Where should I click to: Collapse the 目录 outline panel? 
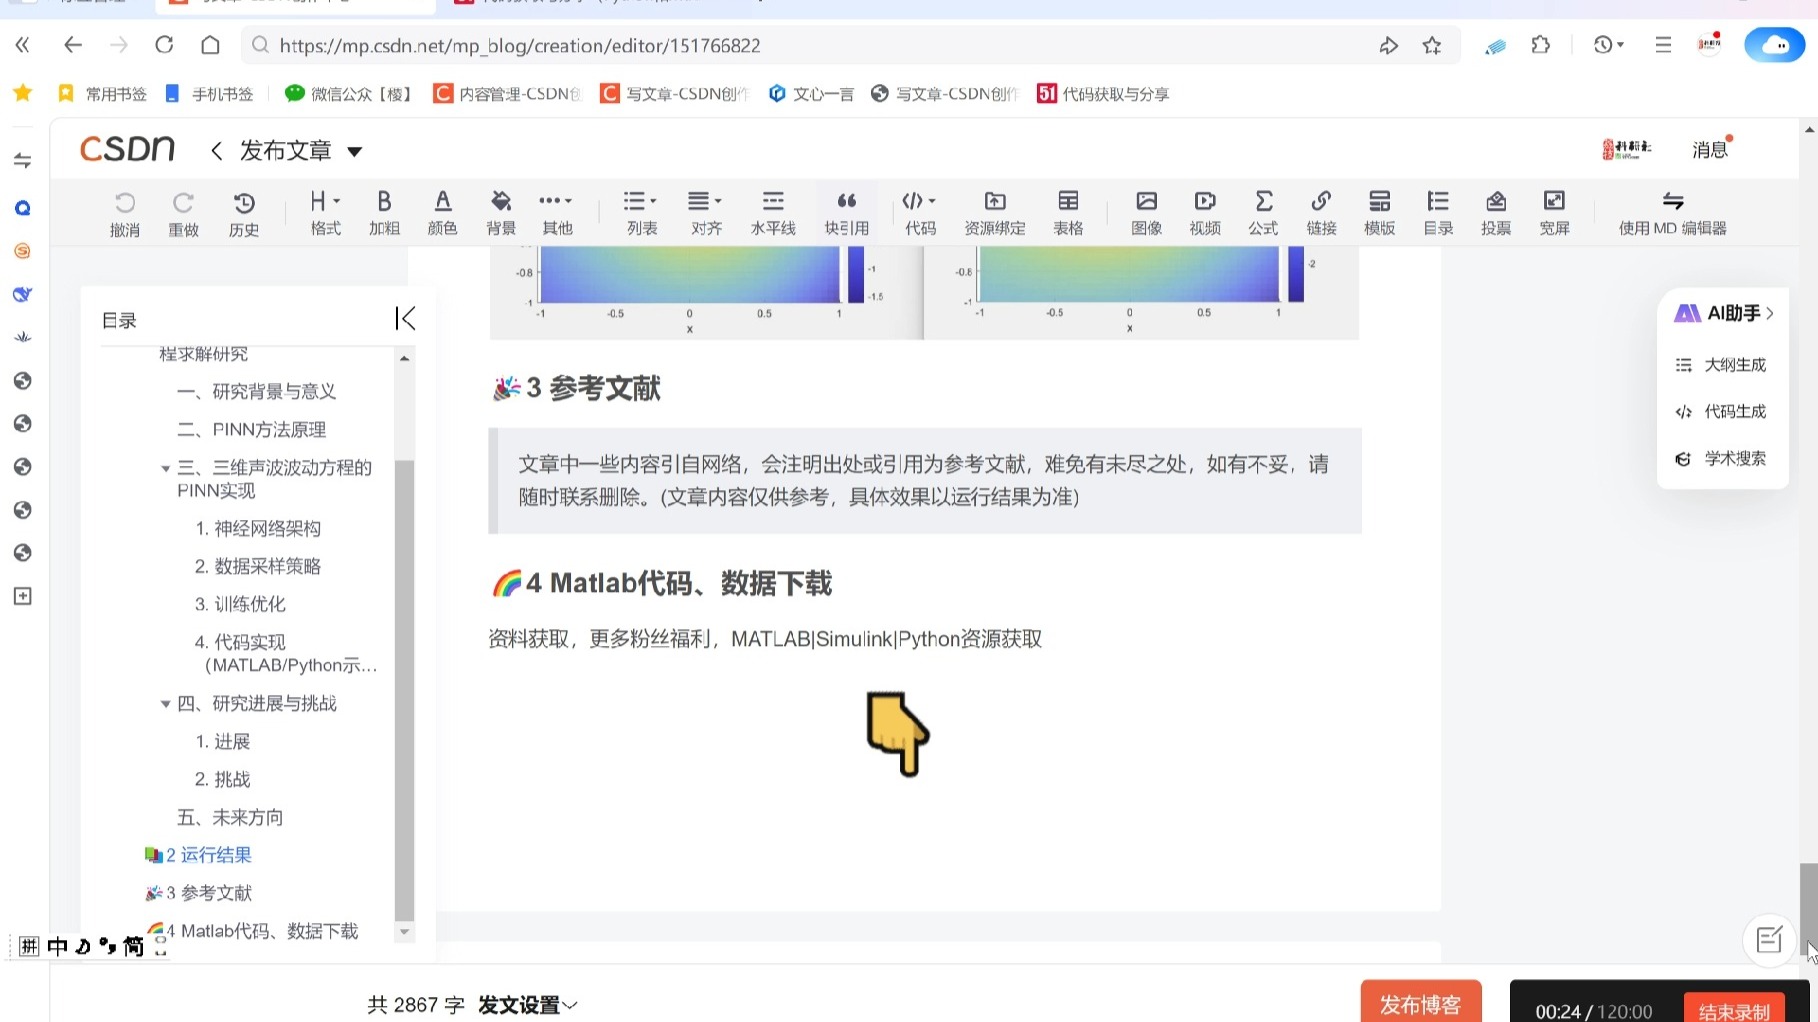point(406,318)
